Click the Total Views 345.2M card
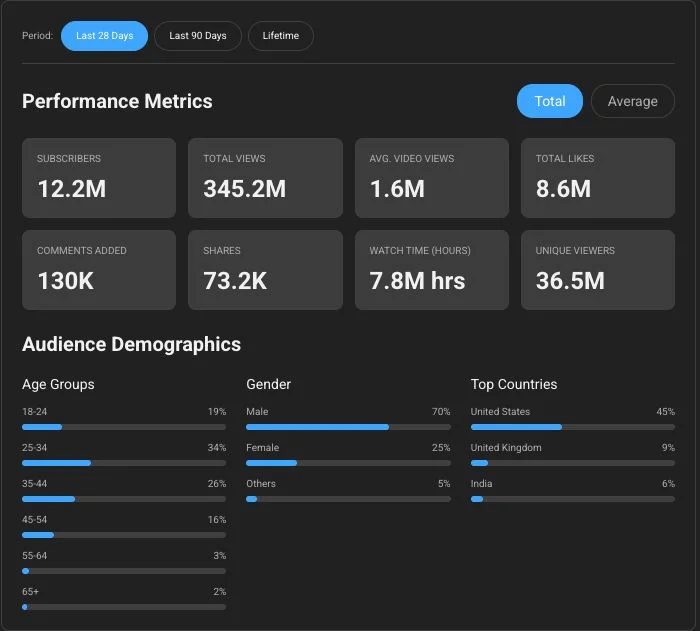The height and width of the screenshot is (631, 700). click(265, 178)
